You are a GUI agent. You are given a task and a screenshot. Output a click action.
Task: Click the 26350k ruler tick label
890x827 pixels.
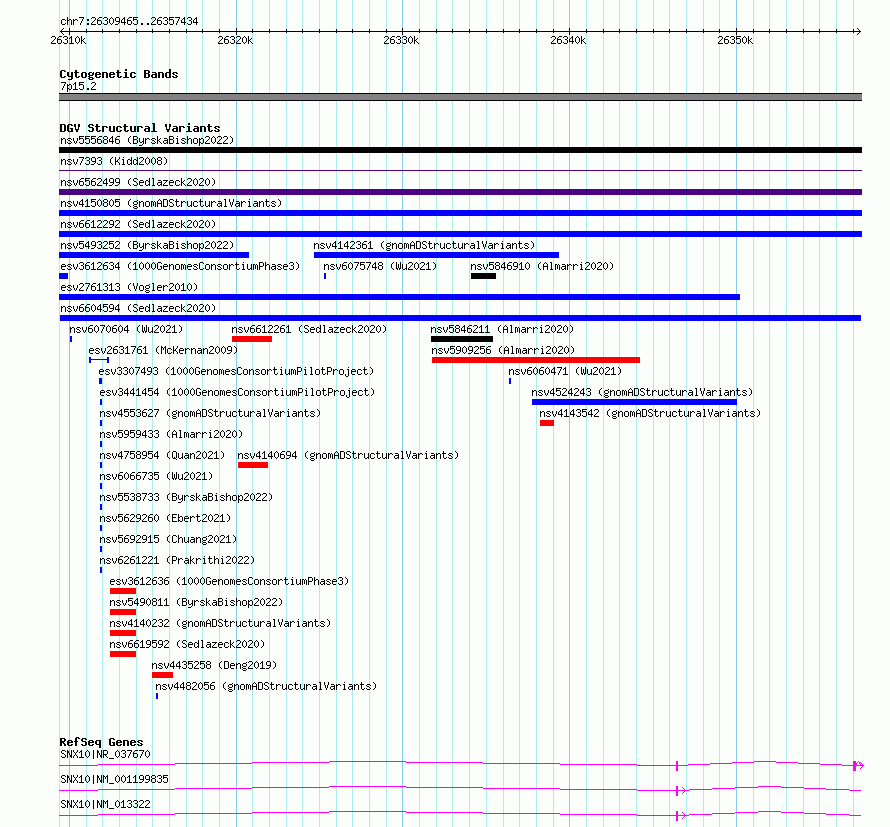click(x=735, y=40)
